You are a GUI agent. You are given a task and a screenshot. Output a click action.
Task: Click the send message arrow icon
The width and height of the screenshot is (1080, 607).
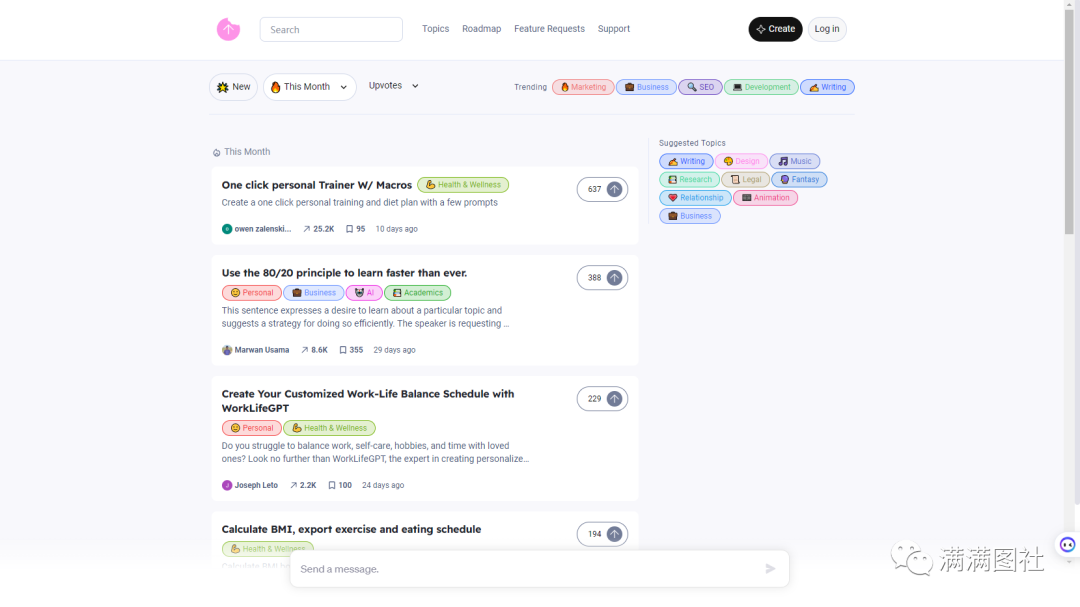770,569
